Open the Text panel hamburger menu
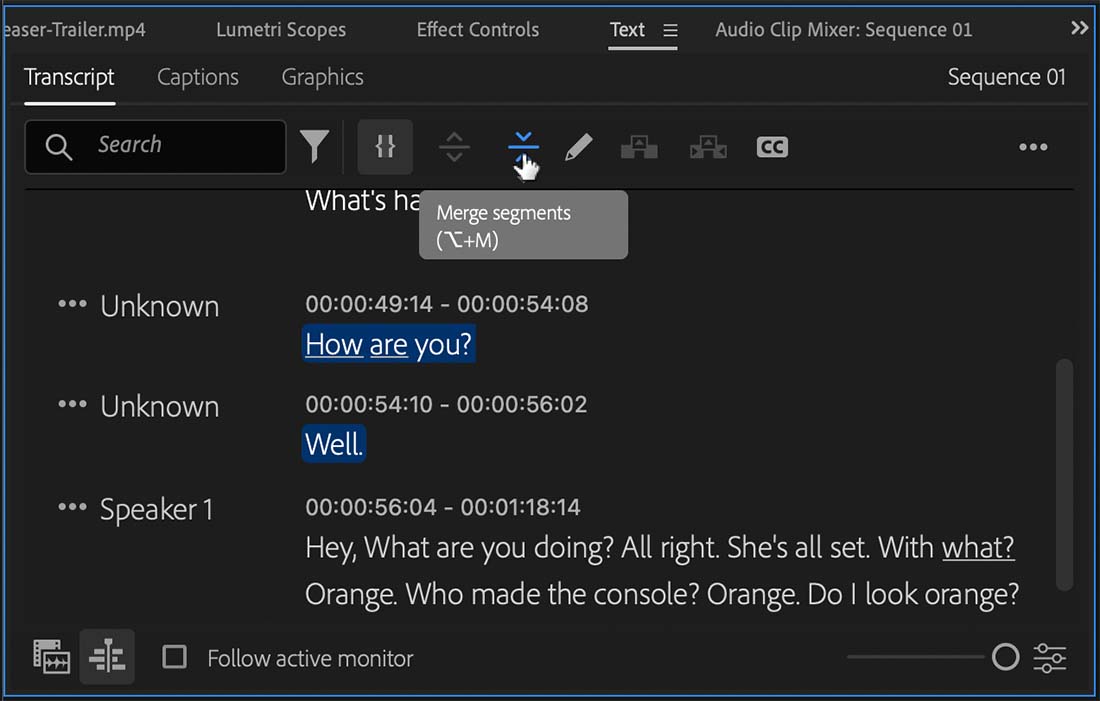This screenshot has width=1100, height=701. click(671, 30)
